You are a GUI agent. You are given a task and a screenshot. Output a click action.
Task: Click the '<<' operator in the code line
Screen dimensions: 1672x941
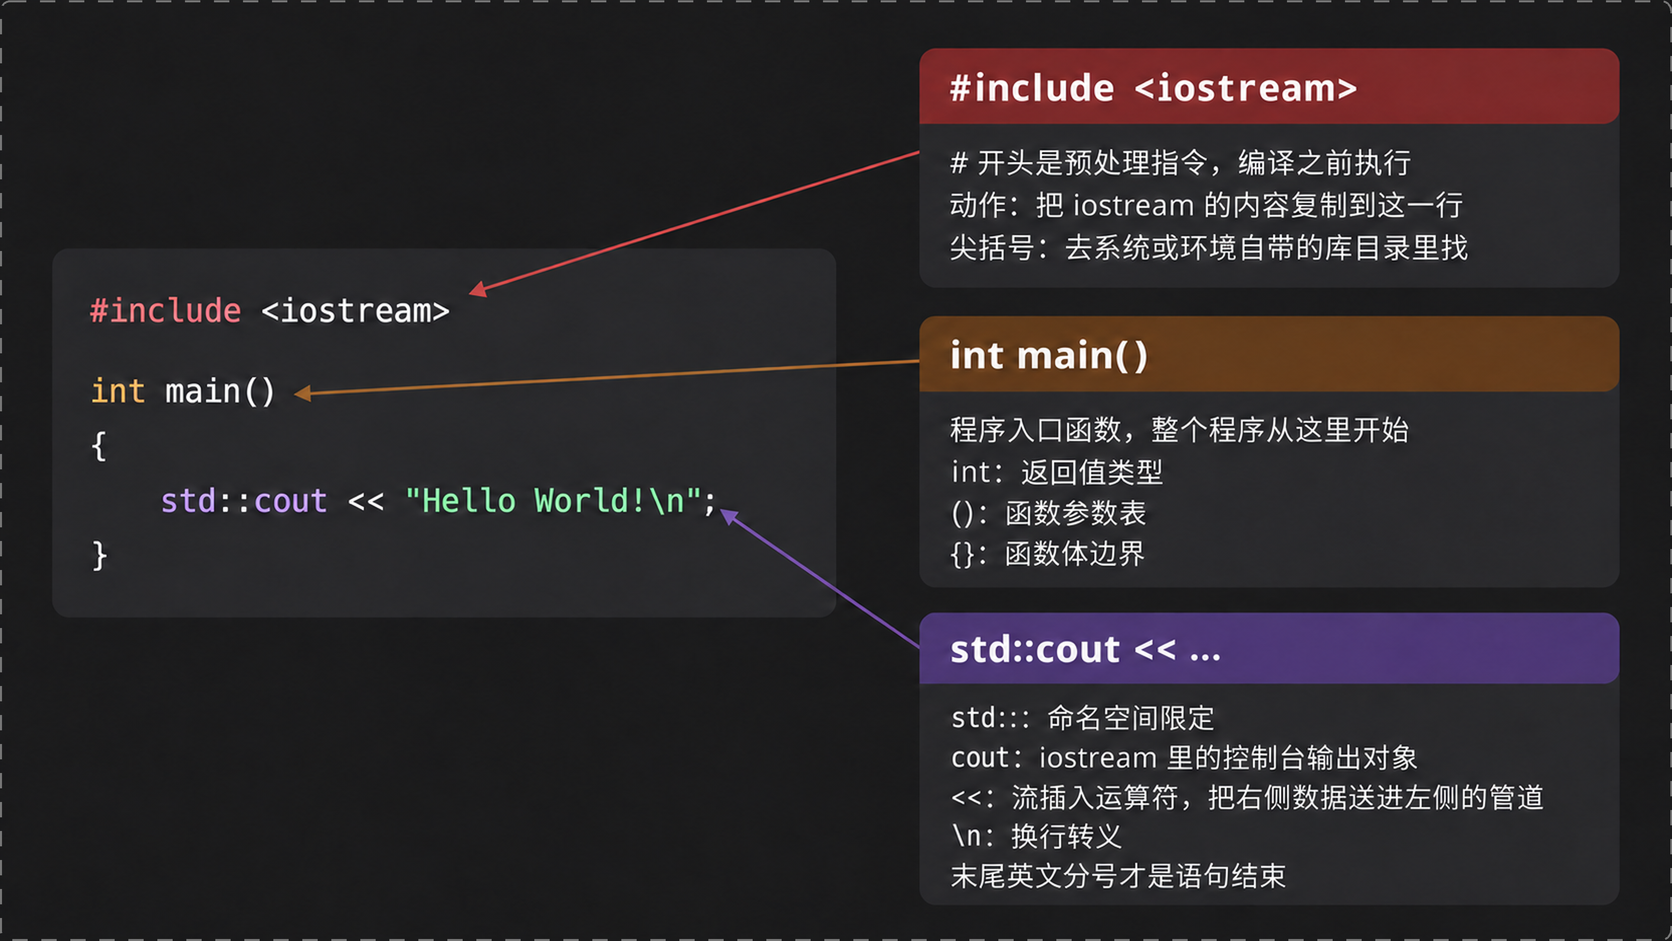click(x=366, y=501)
